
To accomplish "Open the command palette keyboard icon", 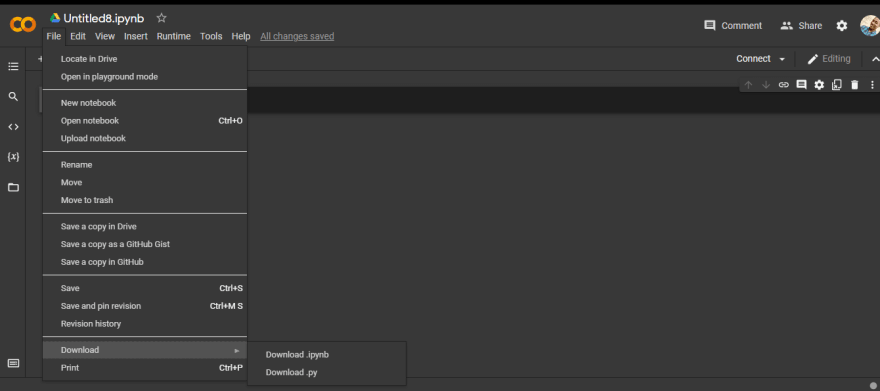I will click(13, 364).
